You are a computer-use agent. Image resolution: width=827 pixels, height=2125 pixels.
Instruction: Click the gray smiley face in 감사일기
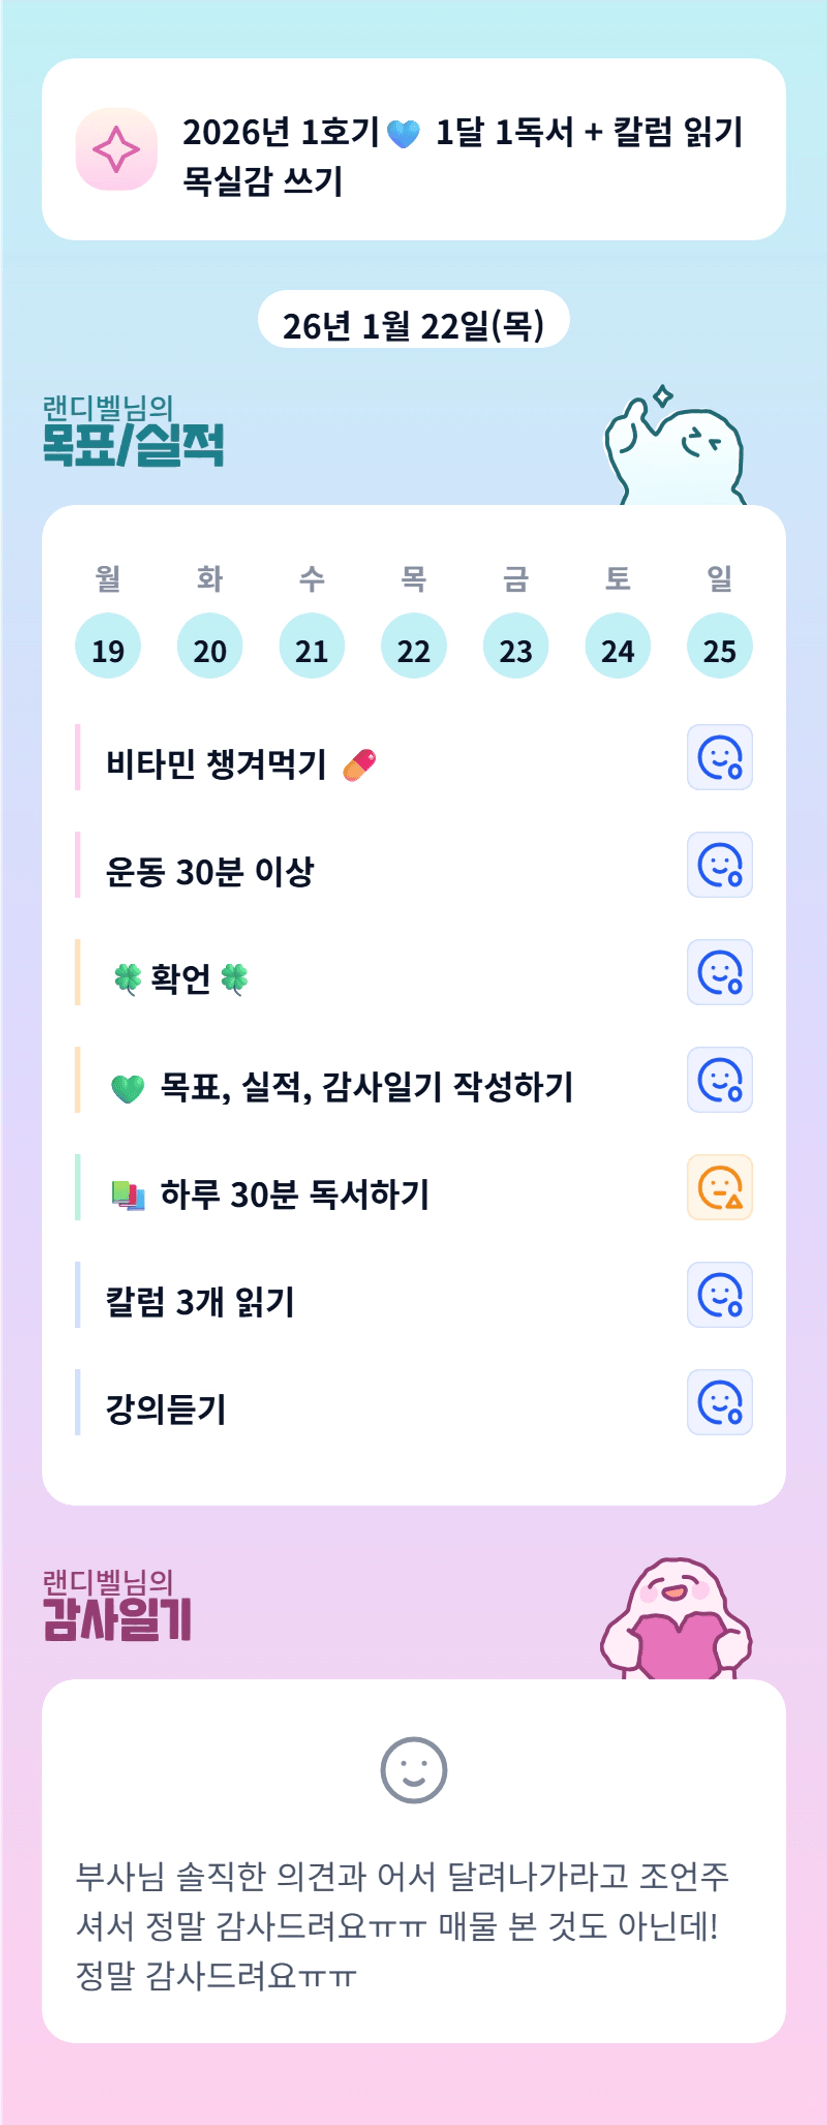tap(413, 1770)
